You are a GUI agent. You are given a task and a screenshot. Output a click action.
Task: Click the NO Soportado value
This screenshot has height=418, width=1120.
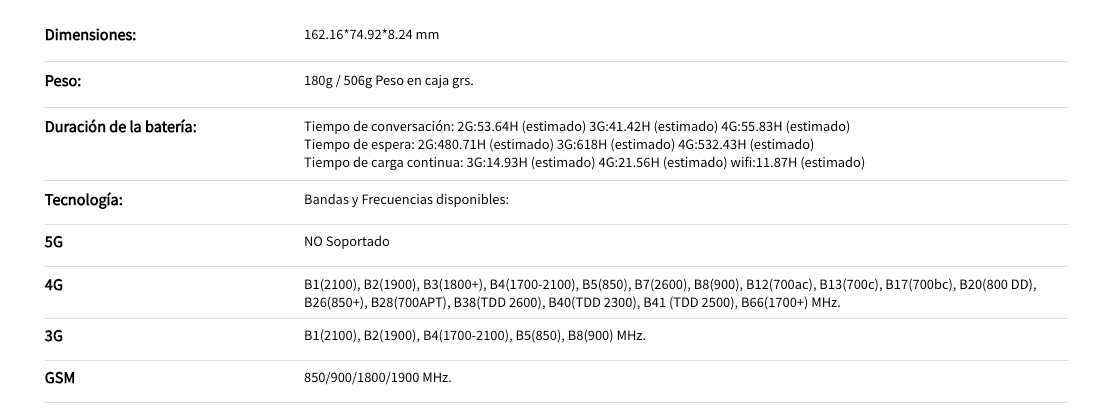click(x=347, y=242)
